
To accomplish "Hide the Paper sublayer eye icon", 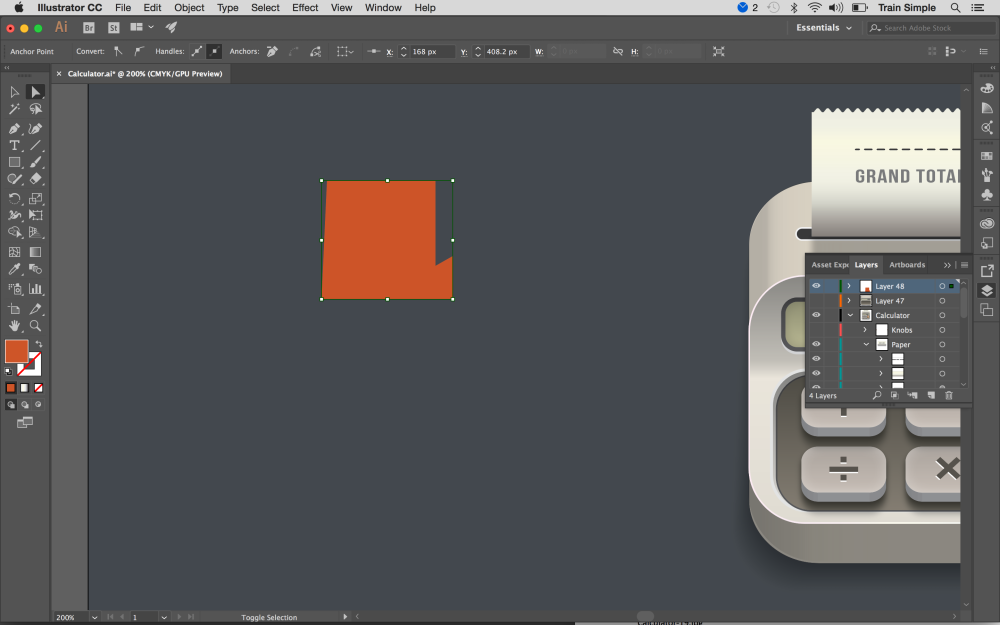I will point(816,344).
